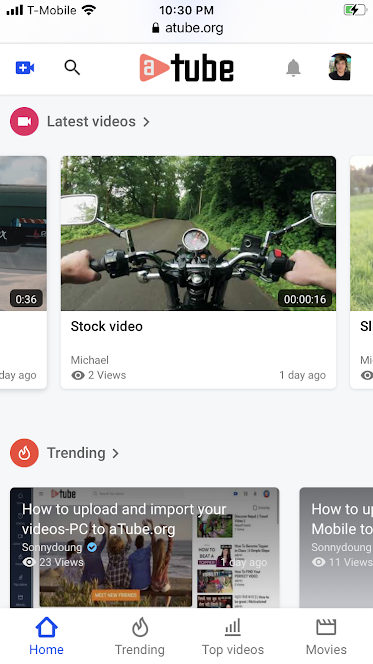The height and width of the screenshot is (664, 373).
Task: Expand Latest videos chevron arrow
Action: pos(146,122)
